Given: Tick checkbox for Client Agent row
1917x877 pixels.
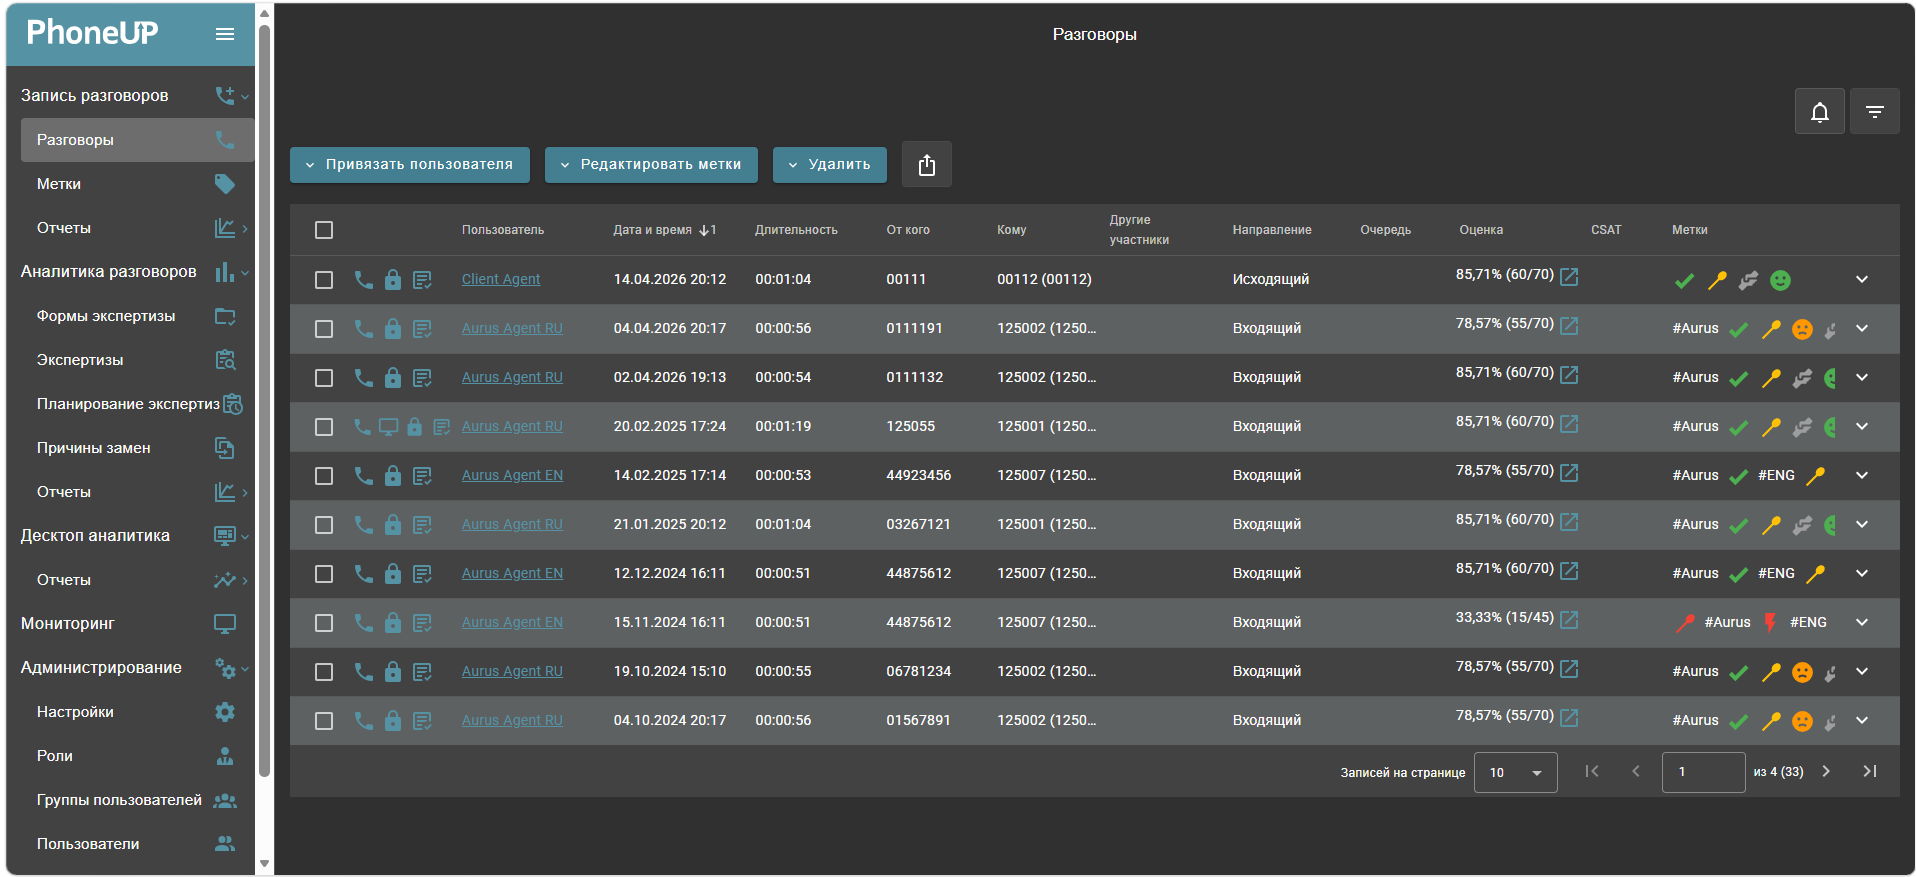Looking at the screenshot, I should click(324, 280).
